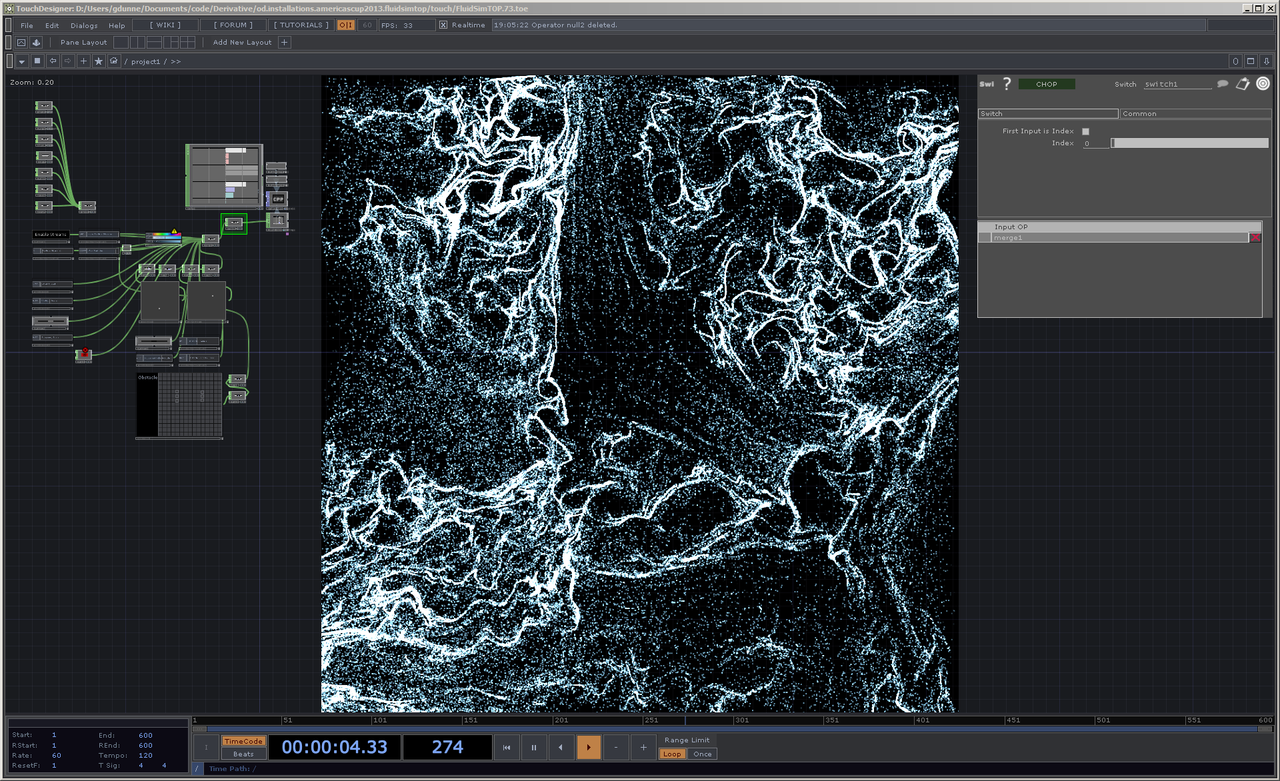Click the Index parameter slider
This screenshot has height=781, width=1280.
tap(1189, 143)
